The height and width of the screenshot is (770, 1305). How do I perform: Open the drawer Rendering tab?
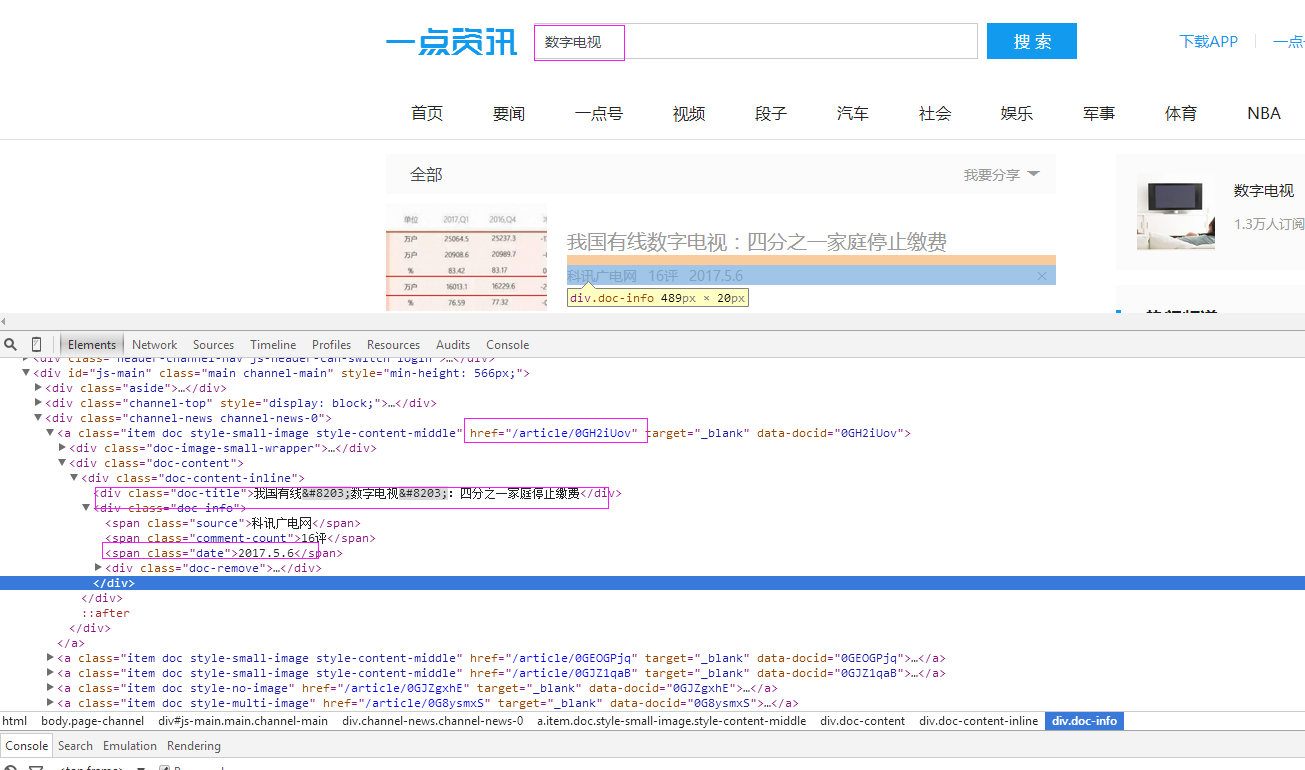[194, 746]
